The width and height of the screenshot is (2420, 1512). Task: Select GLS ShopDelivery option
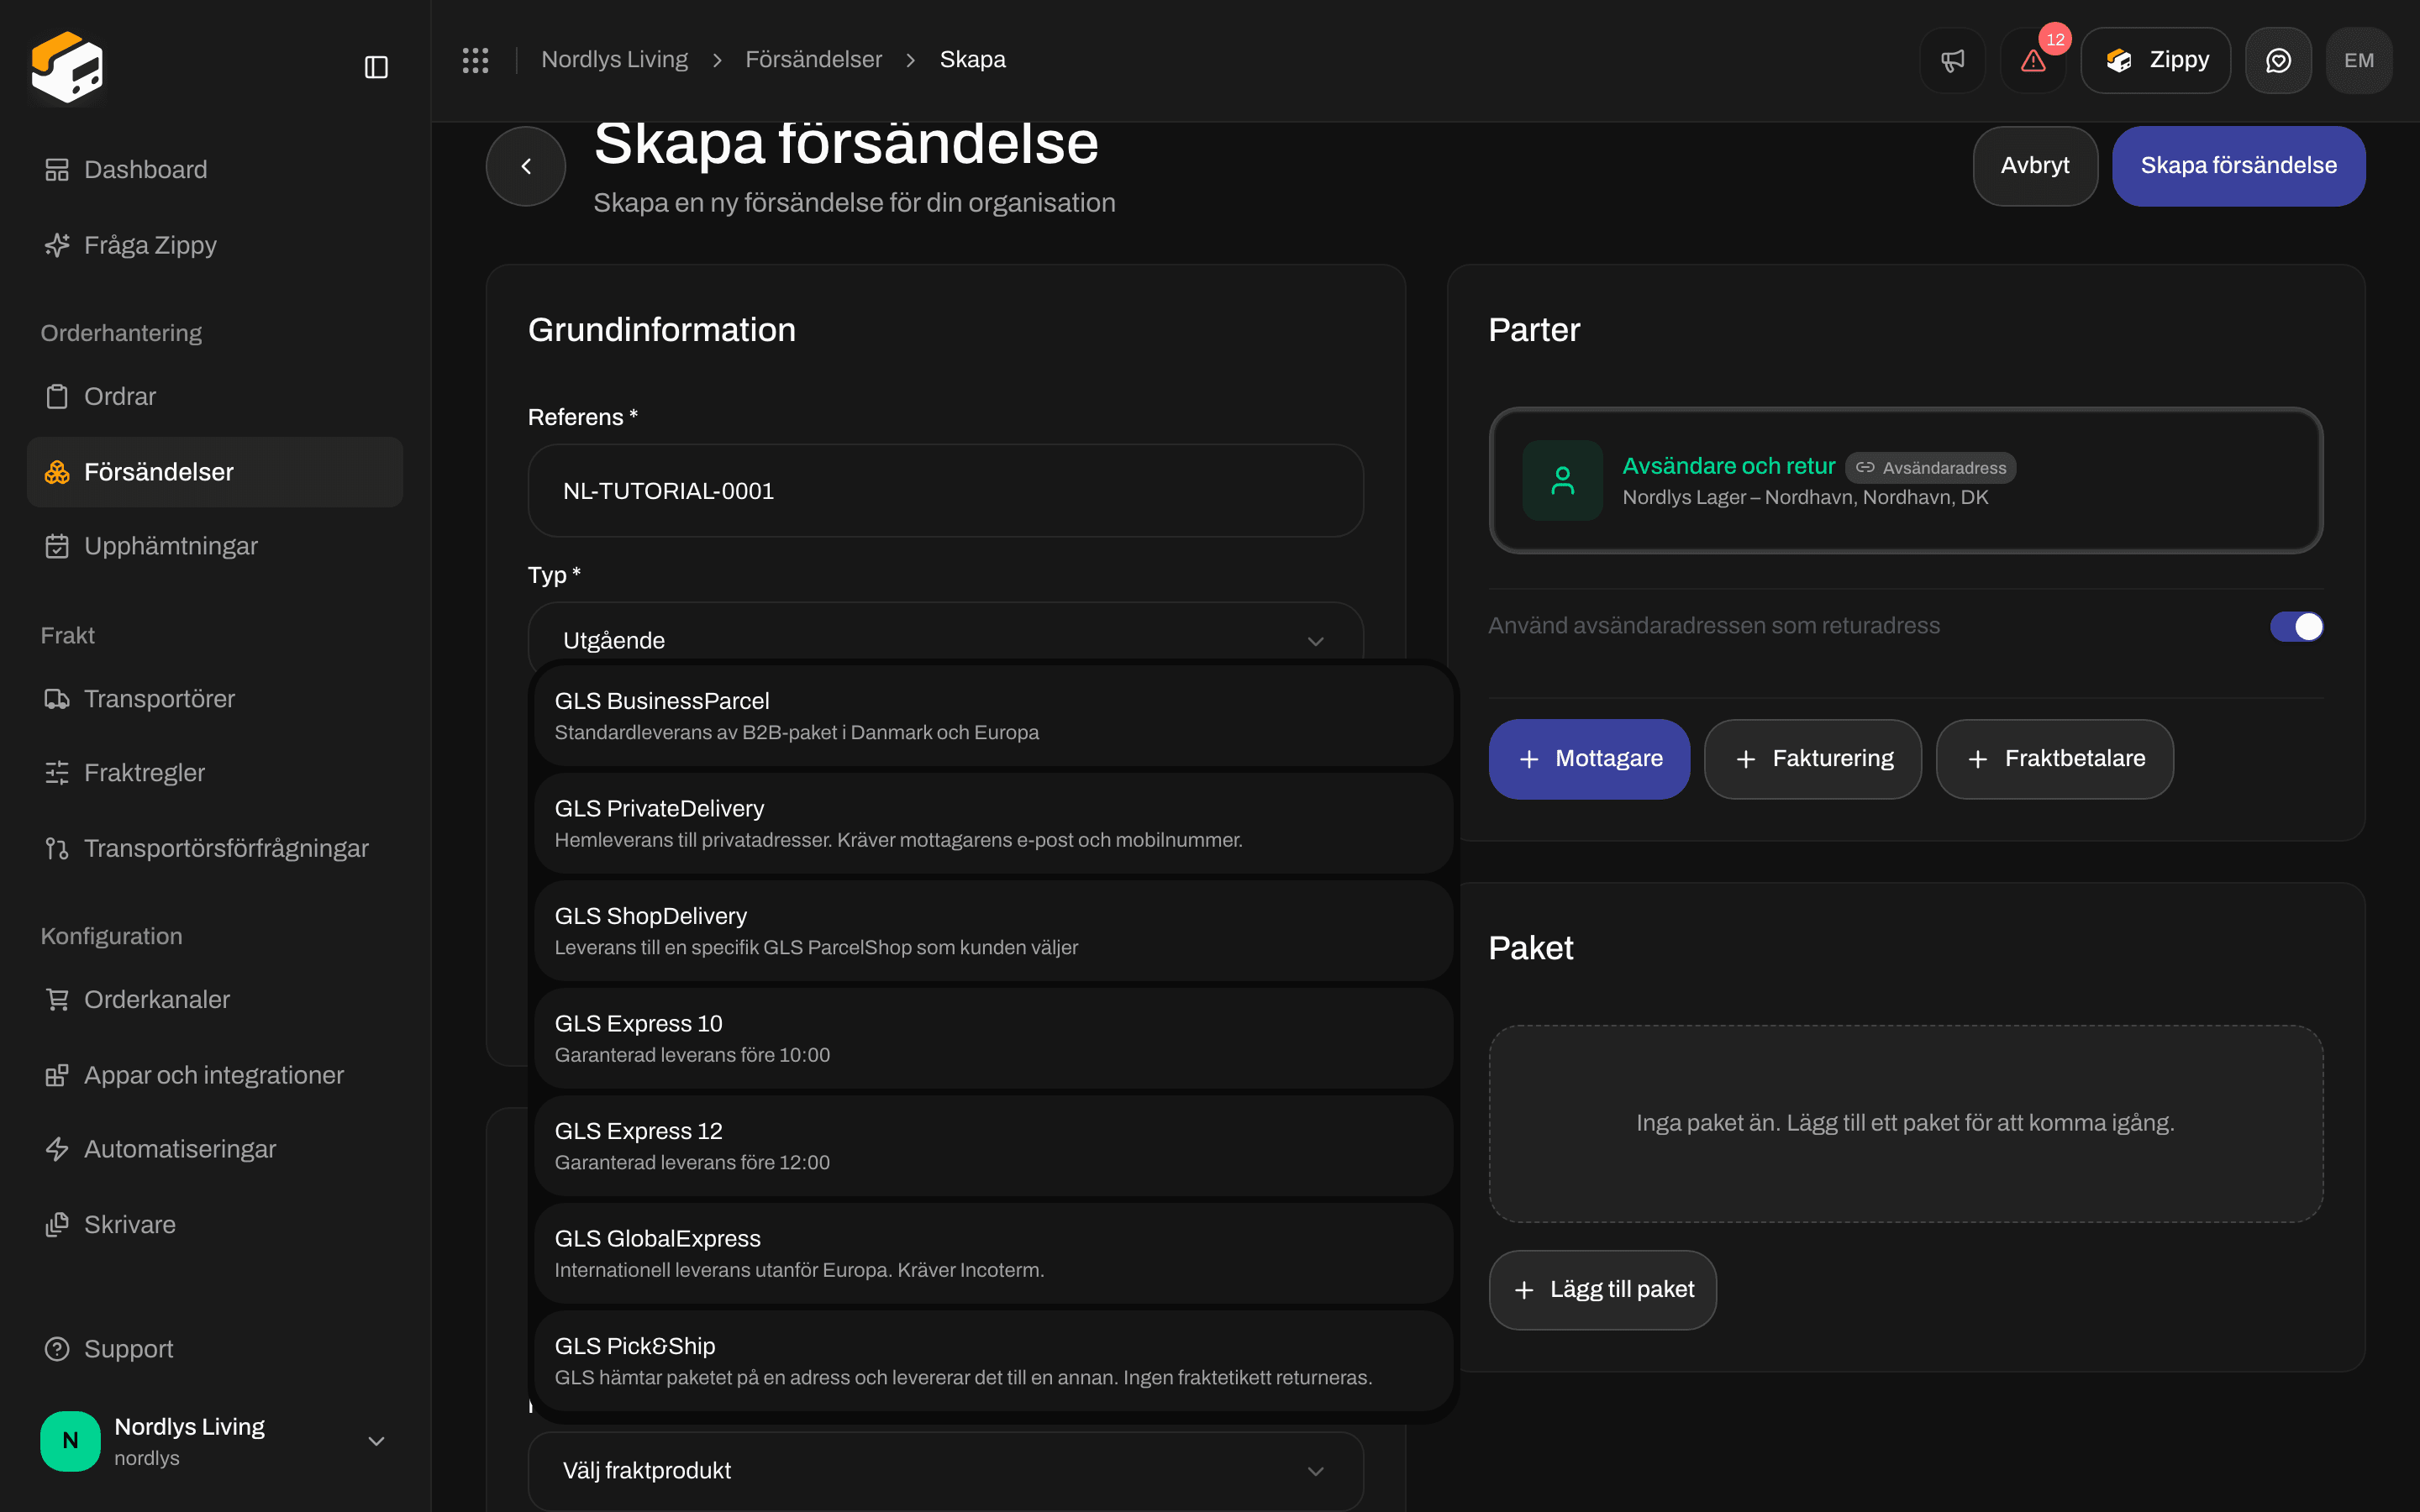[993, 931]
